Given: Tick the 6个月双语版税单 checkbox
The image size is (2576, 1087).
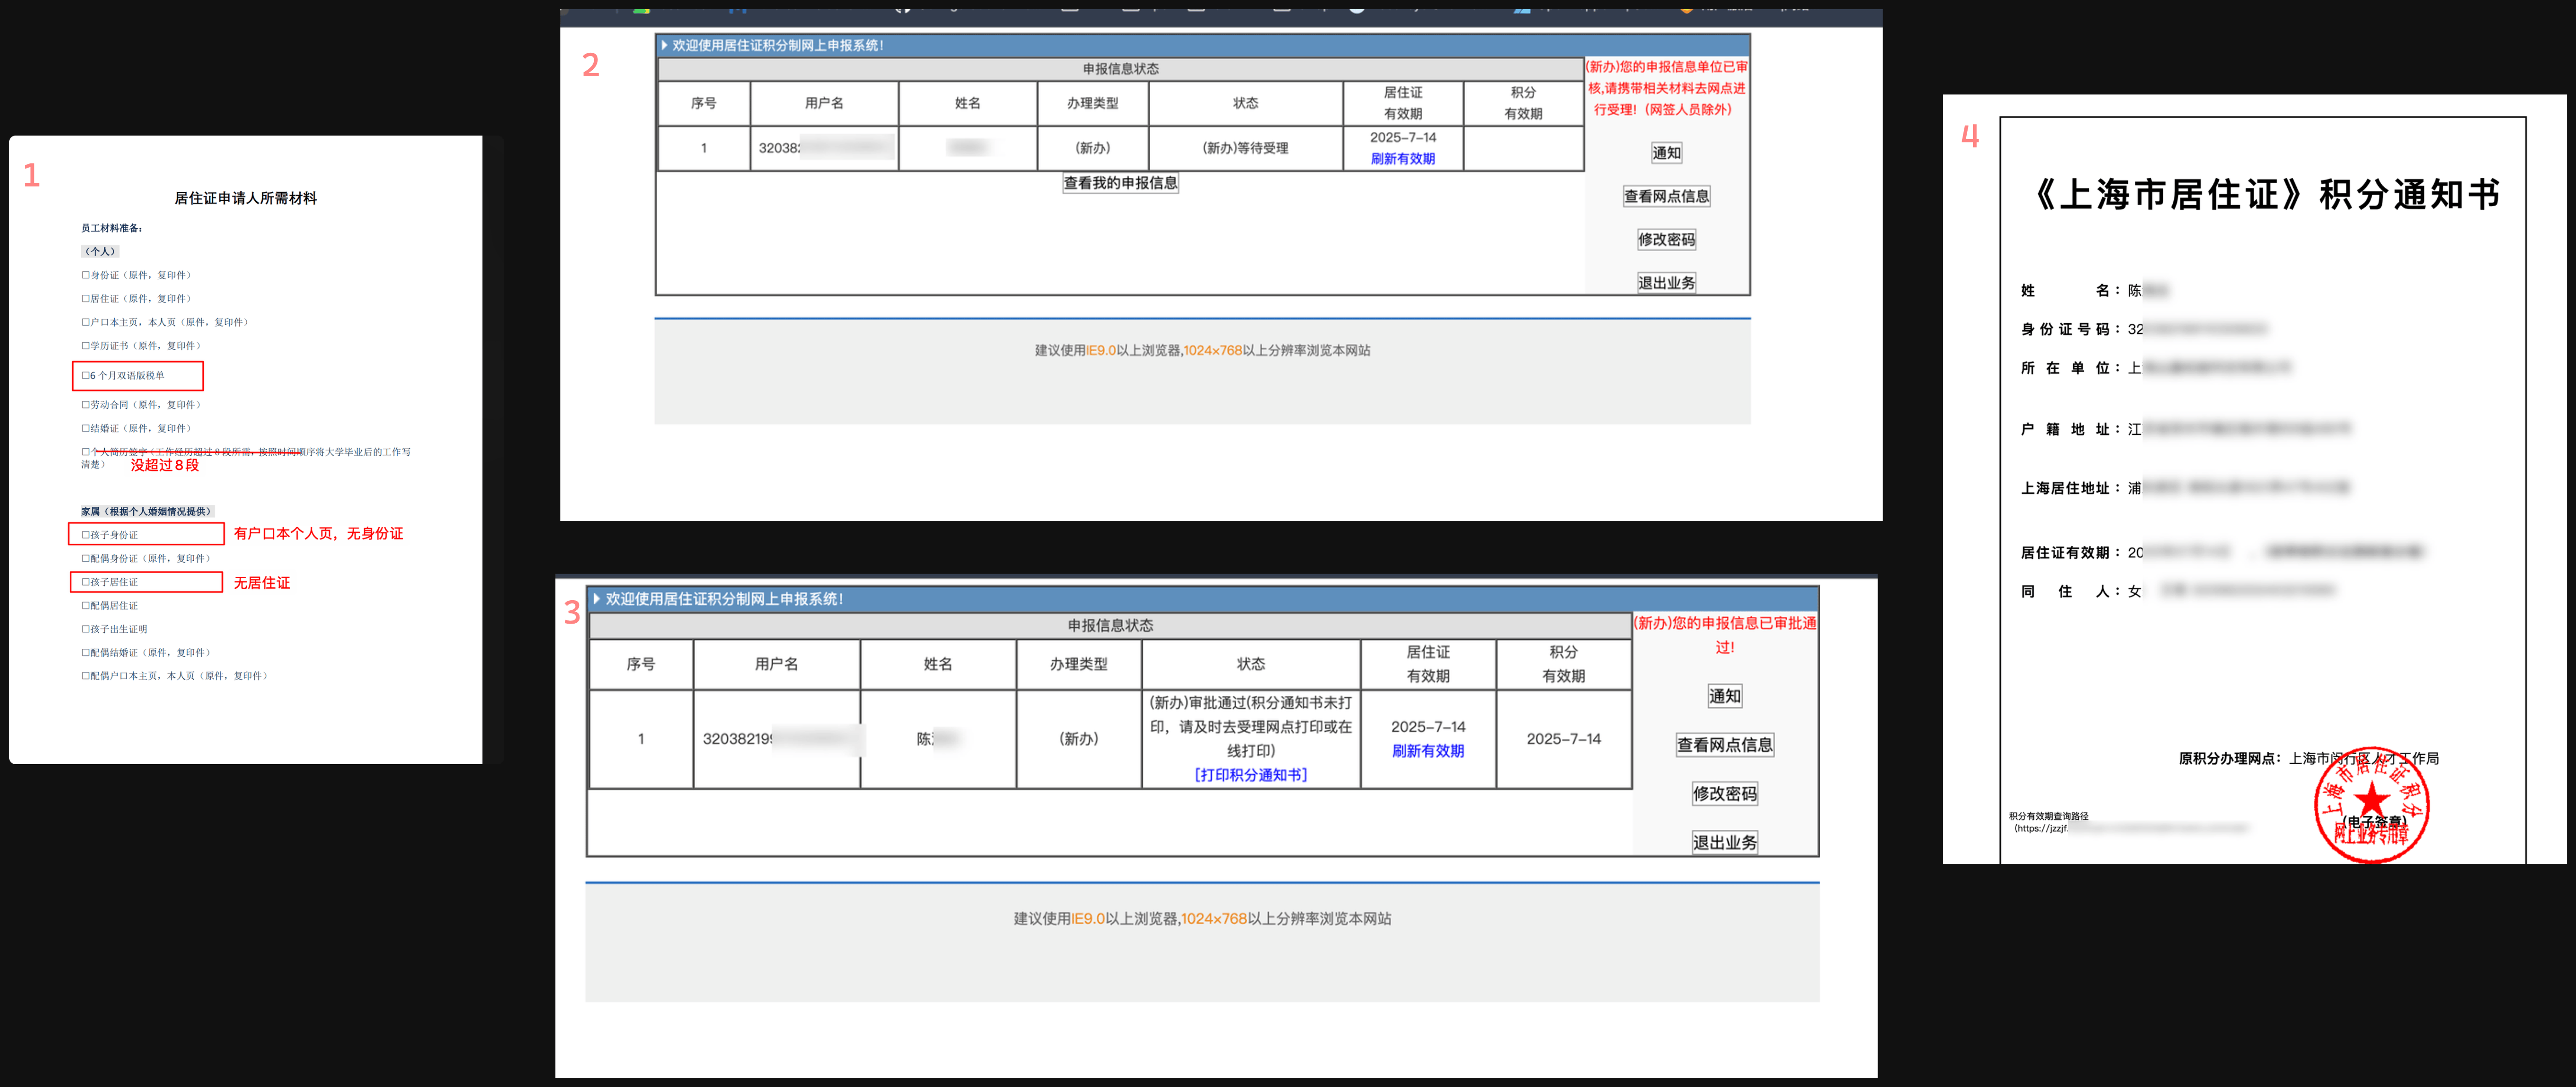Looking at the screenshot, I should pos(86,376).
